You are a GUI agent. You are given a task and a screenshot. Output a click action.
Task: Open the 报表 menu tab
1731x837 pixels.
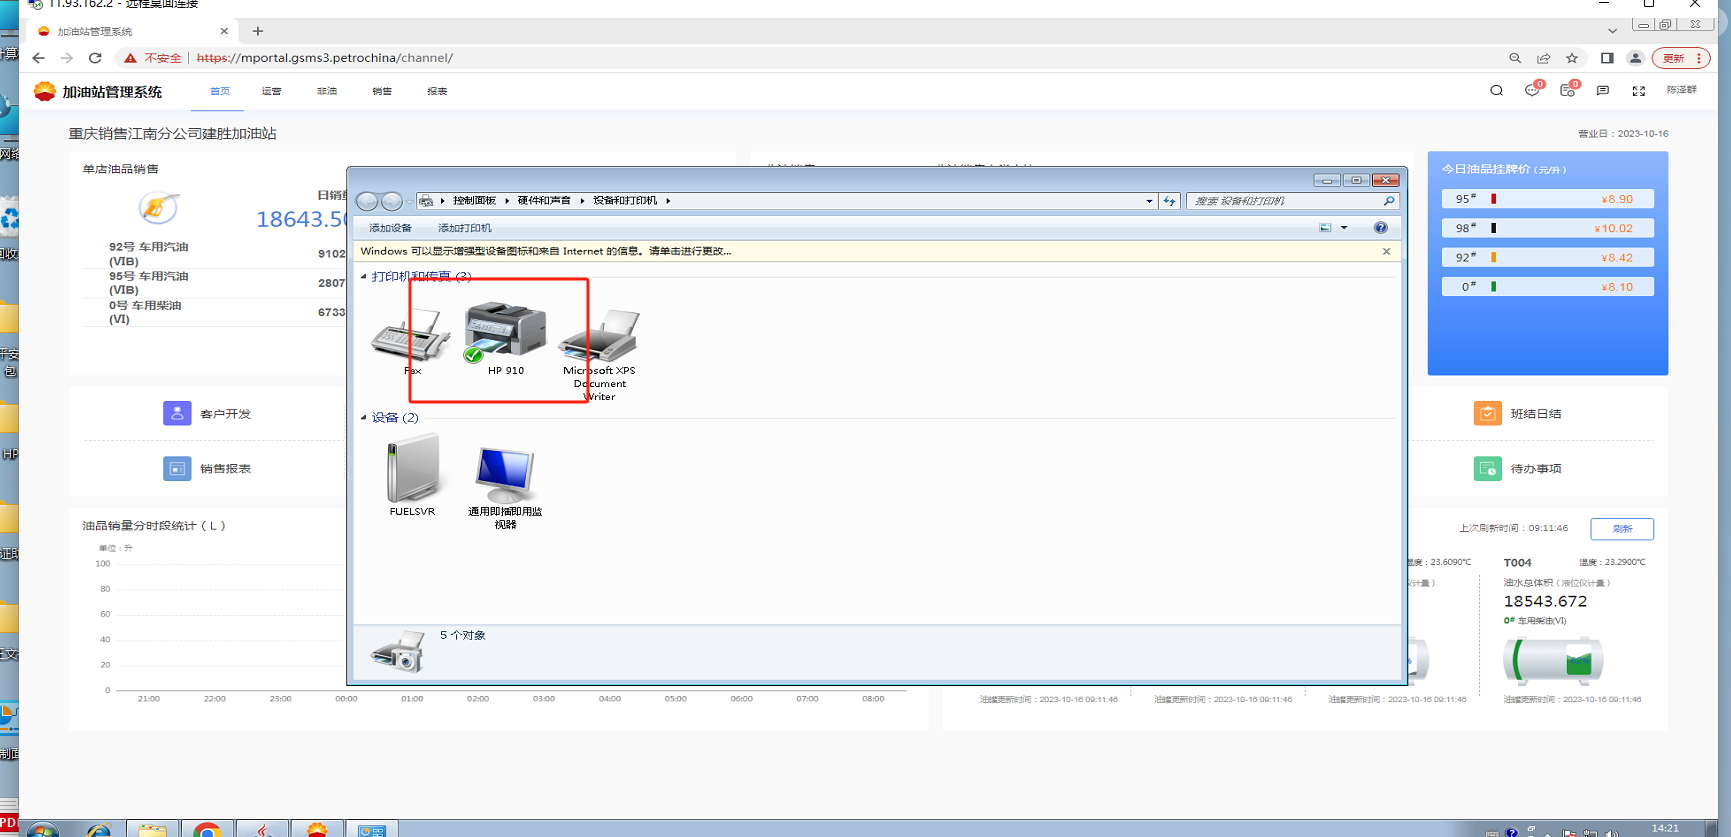coord(437,91)
